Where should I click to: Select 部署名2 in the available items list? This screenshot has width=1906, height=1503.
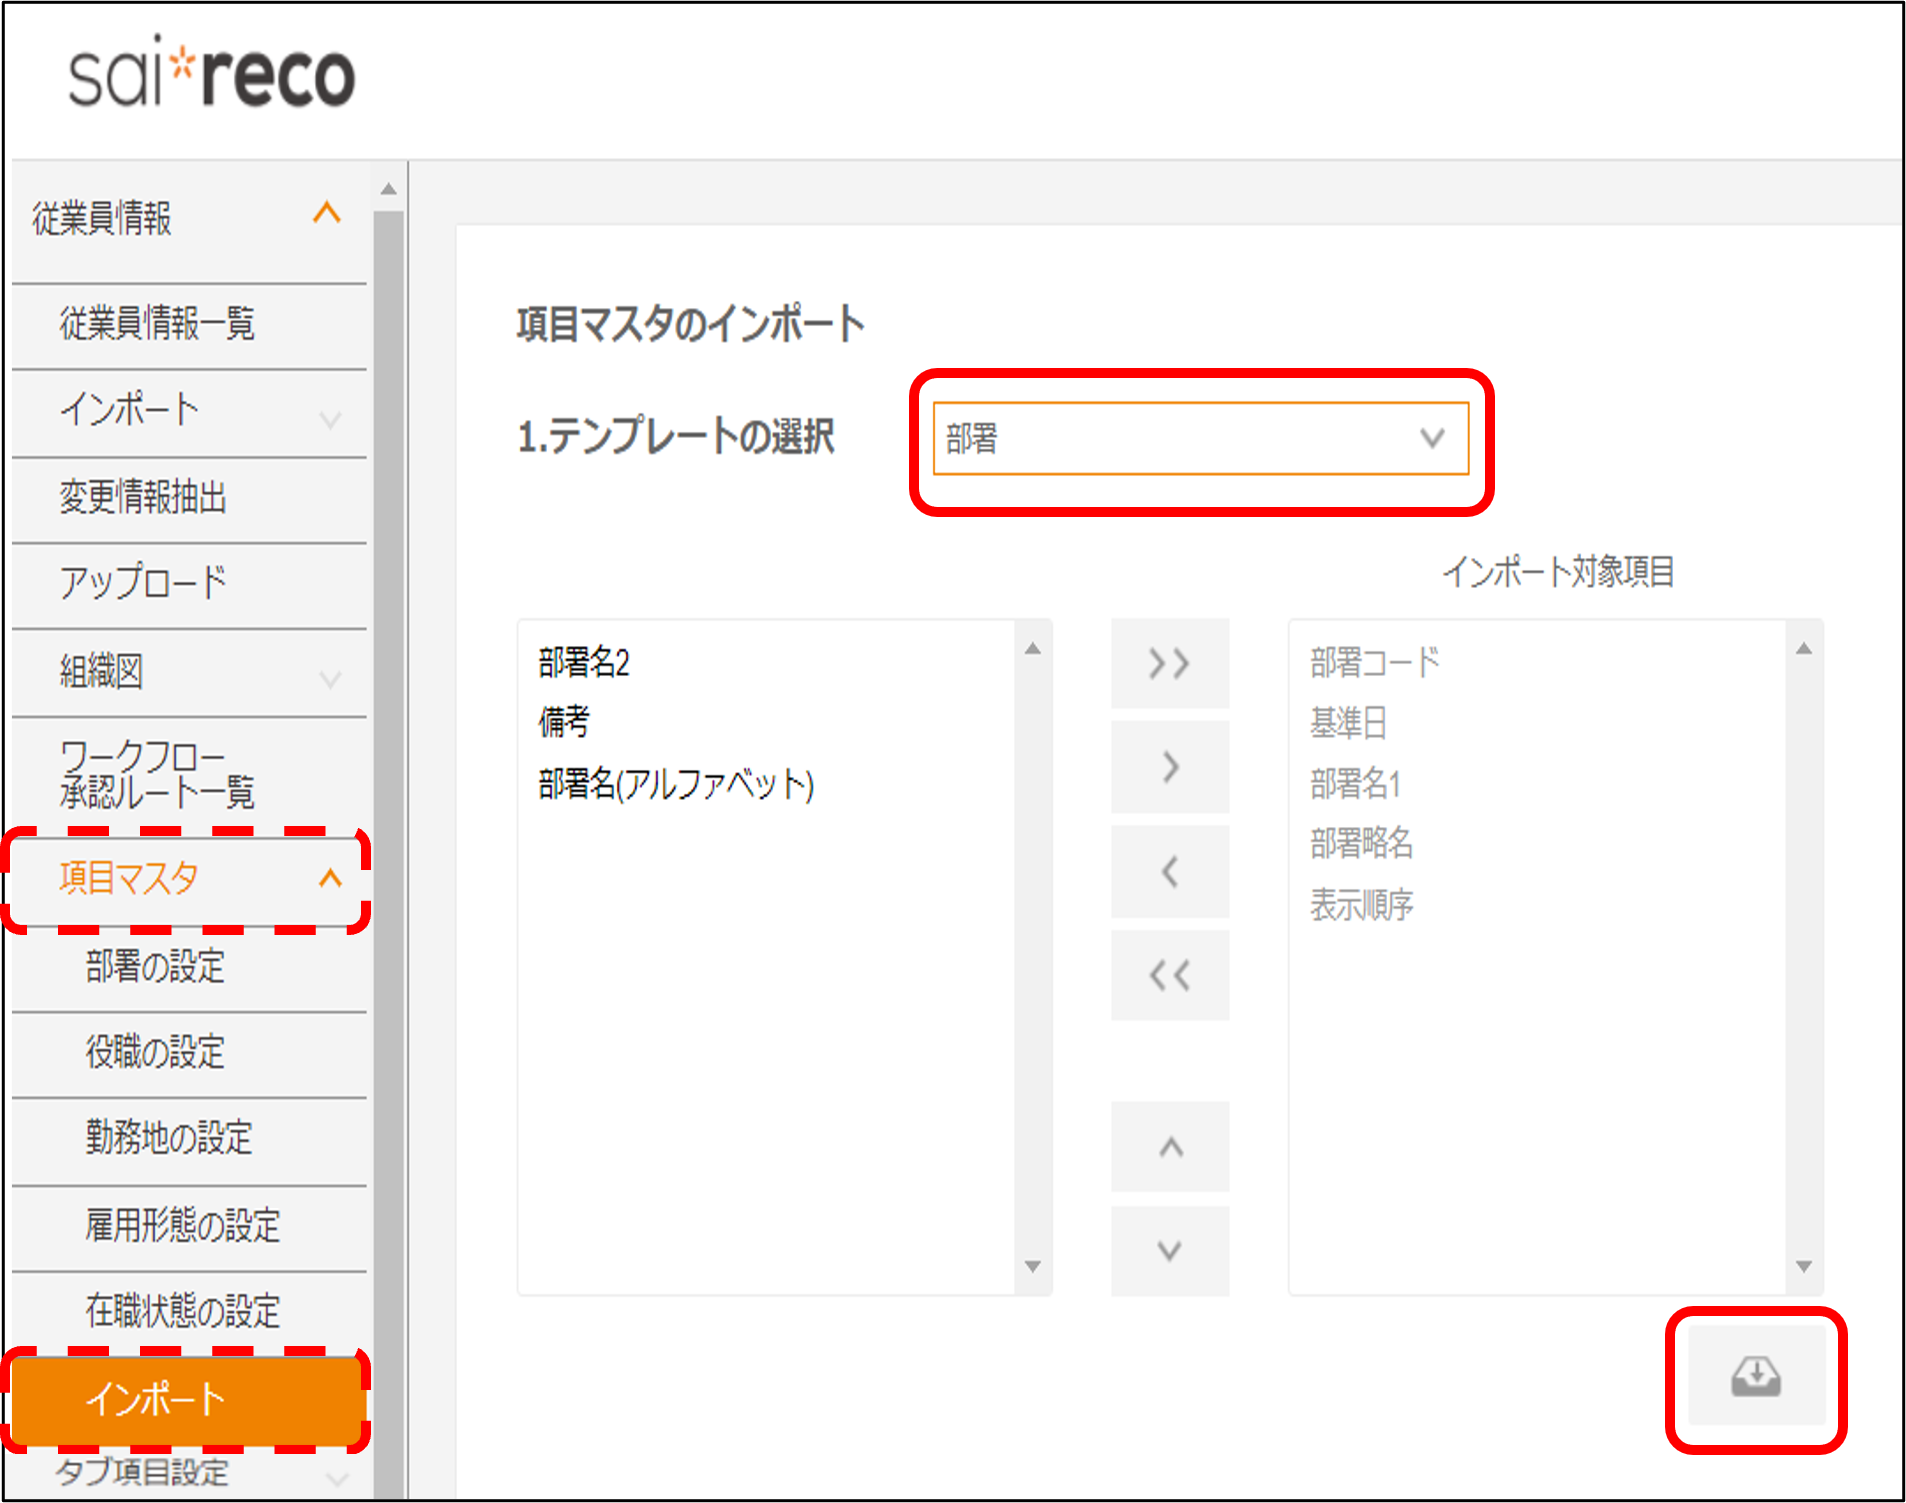(x=584, y=663)
